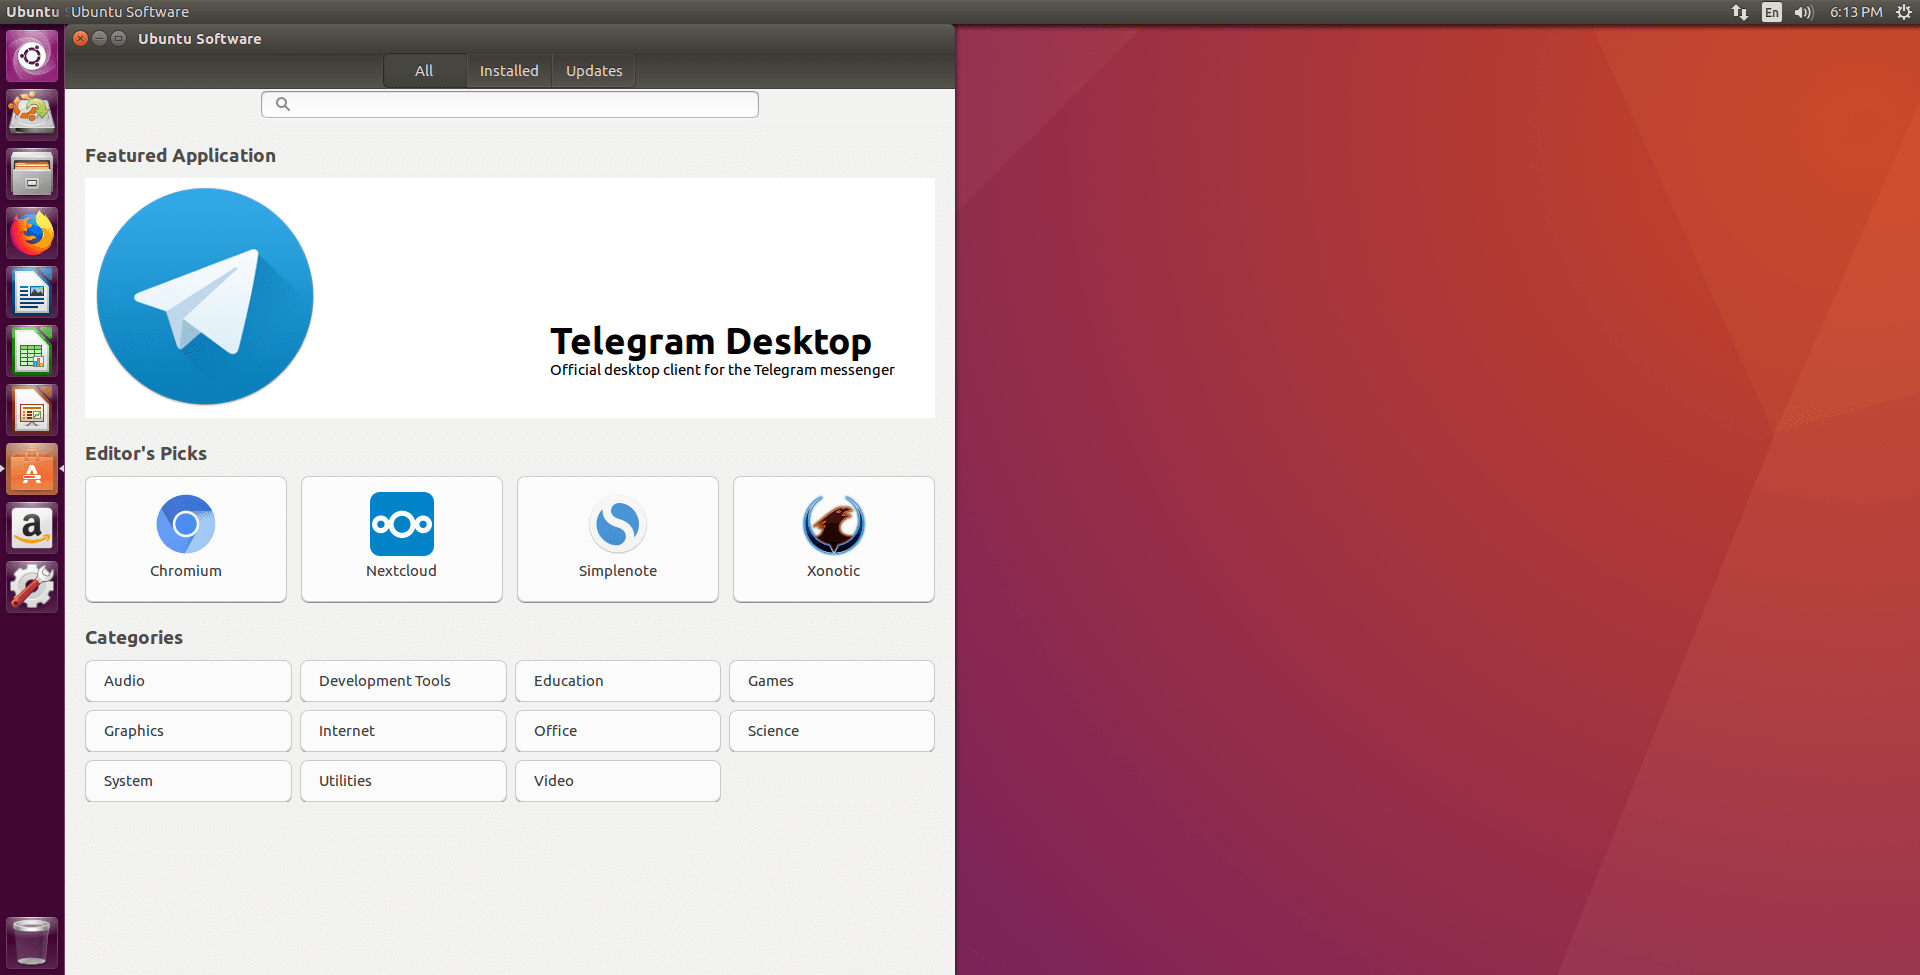Open the Trash in launcher
This screenshot has height=975, width=1920.
32,942
